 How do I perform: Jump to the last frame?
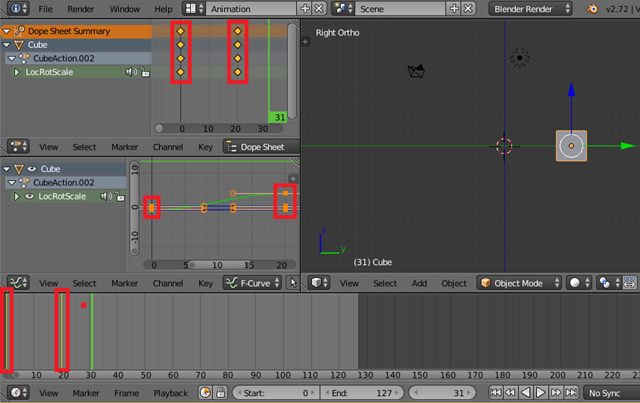coord(571,393)
